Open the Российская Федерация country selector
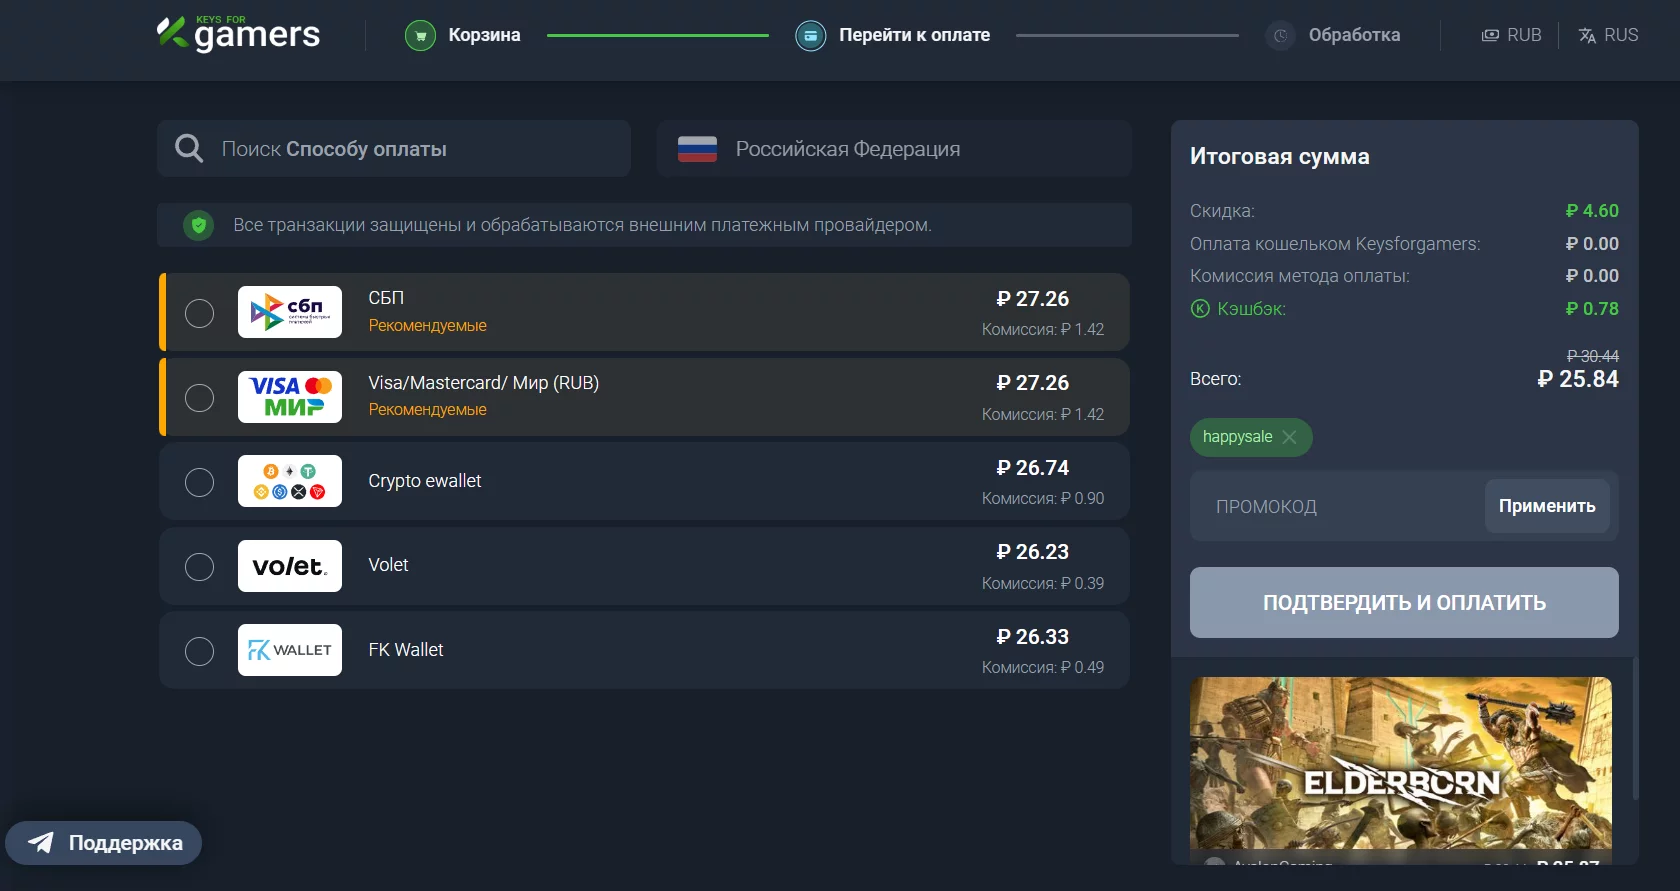 point(894,149)
